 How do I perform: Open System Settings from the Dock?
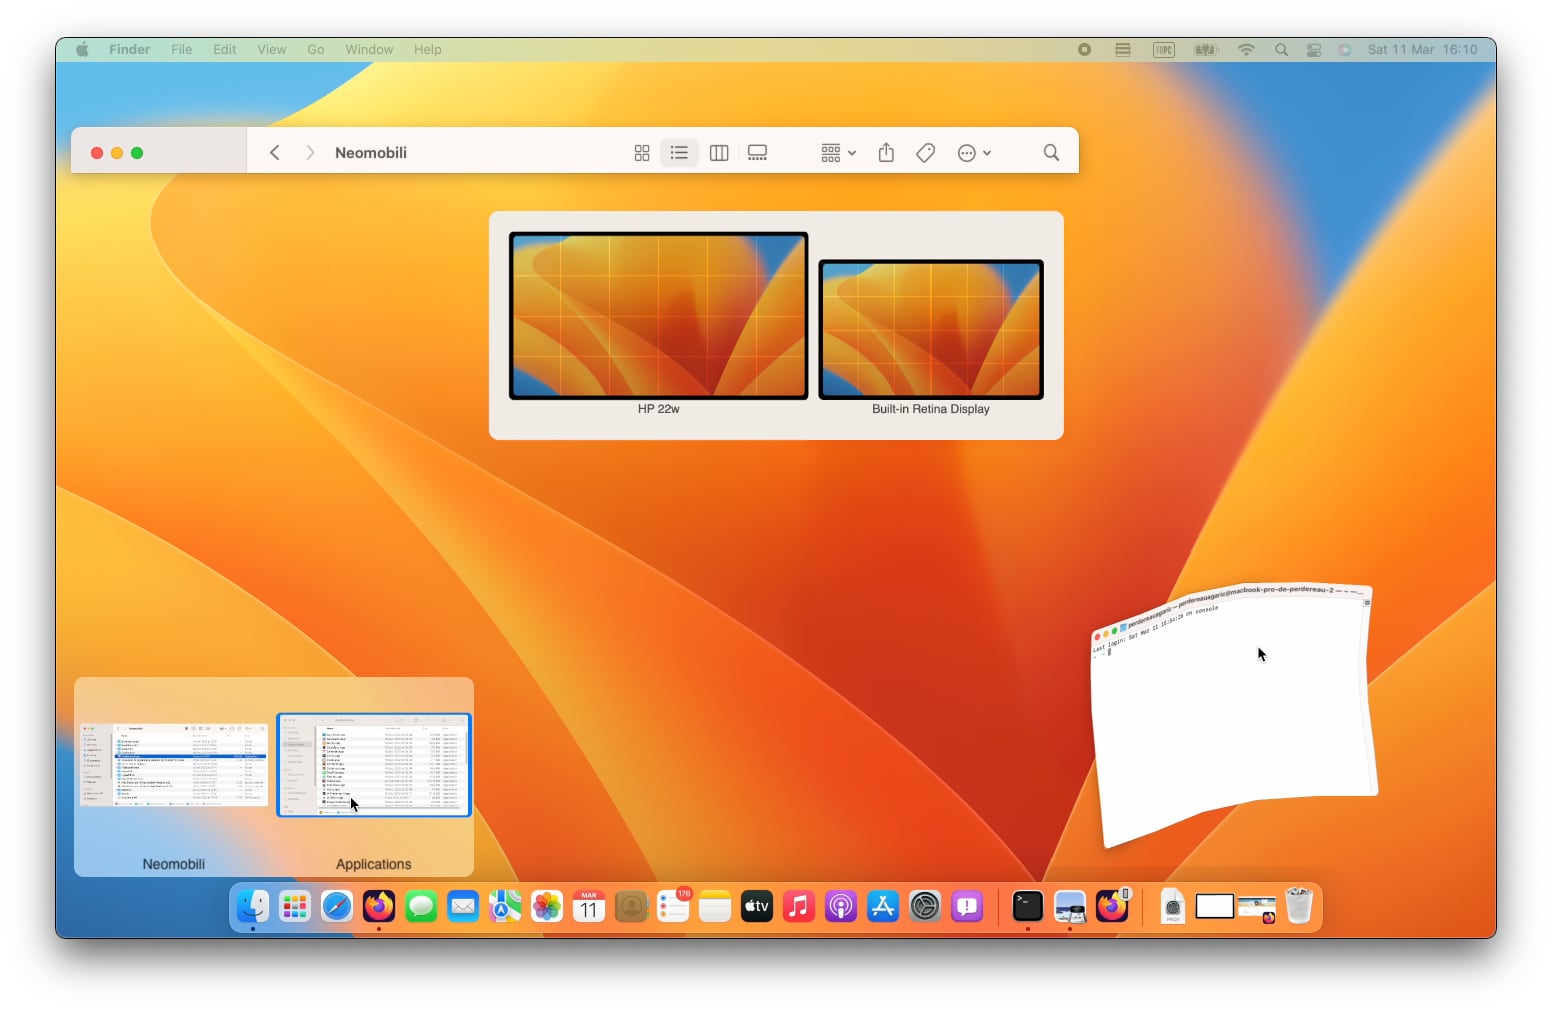[925, 907]
